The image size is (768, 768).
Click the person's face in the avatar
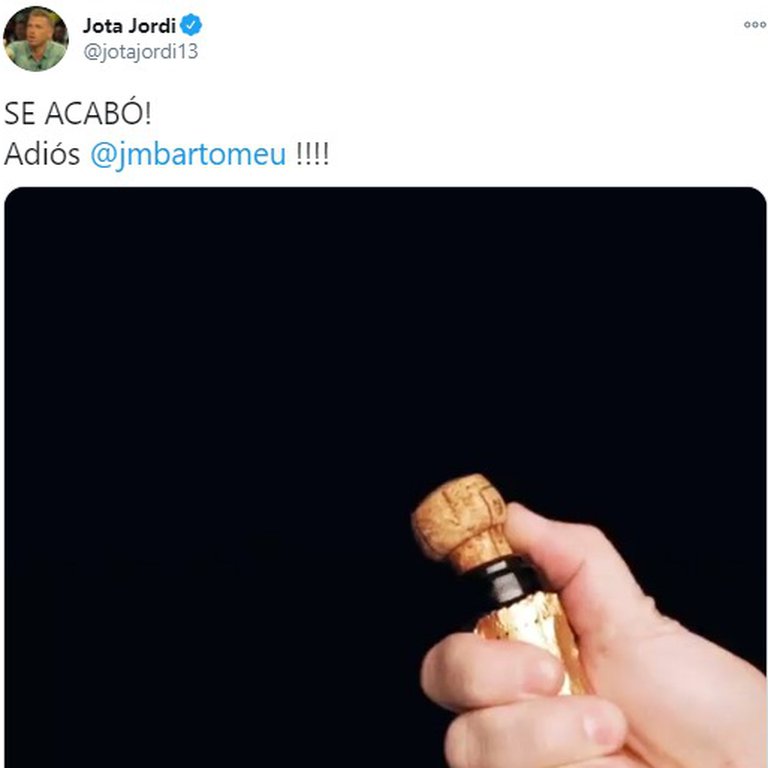(x=37, y=30)
